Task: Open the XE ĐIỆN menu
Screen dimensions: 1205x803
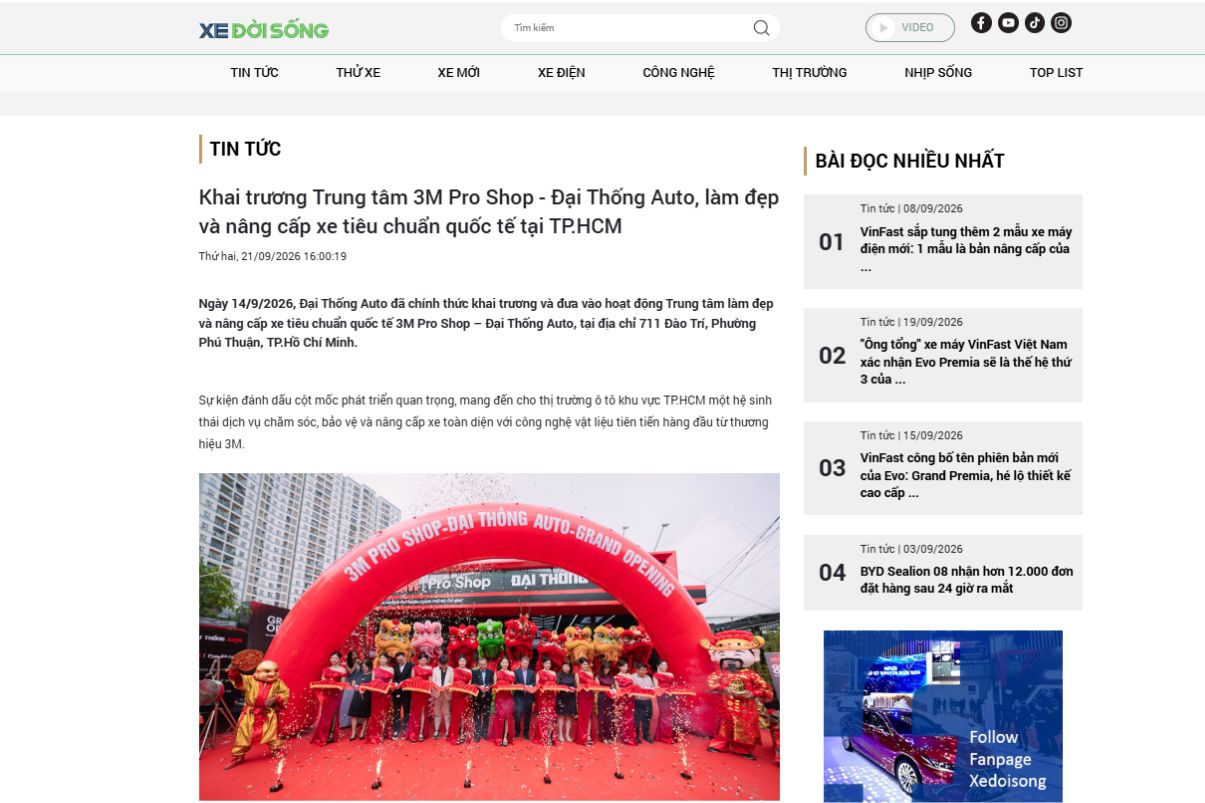Action: [x=561, y=72]
